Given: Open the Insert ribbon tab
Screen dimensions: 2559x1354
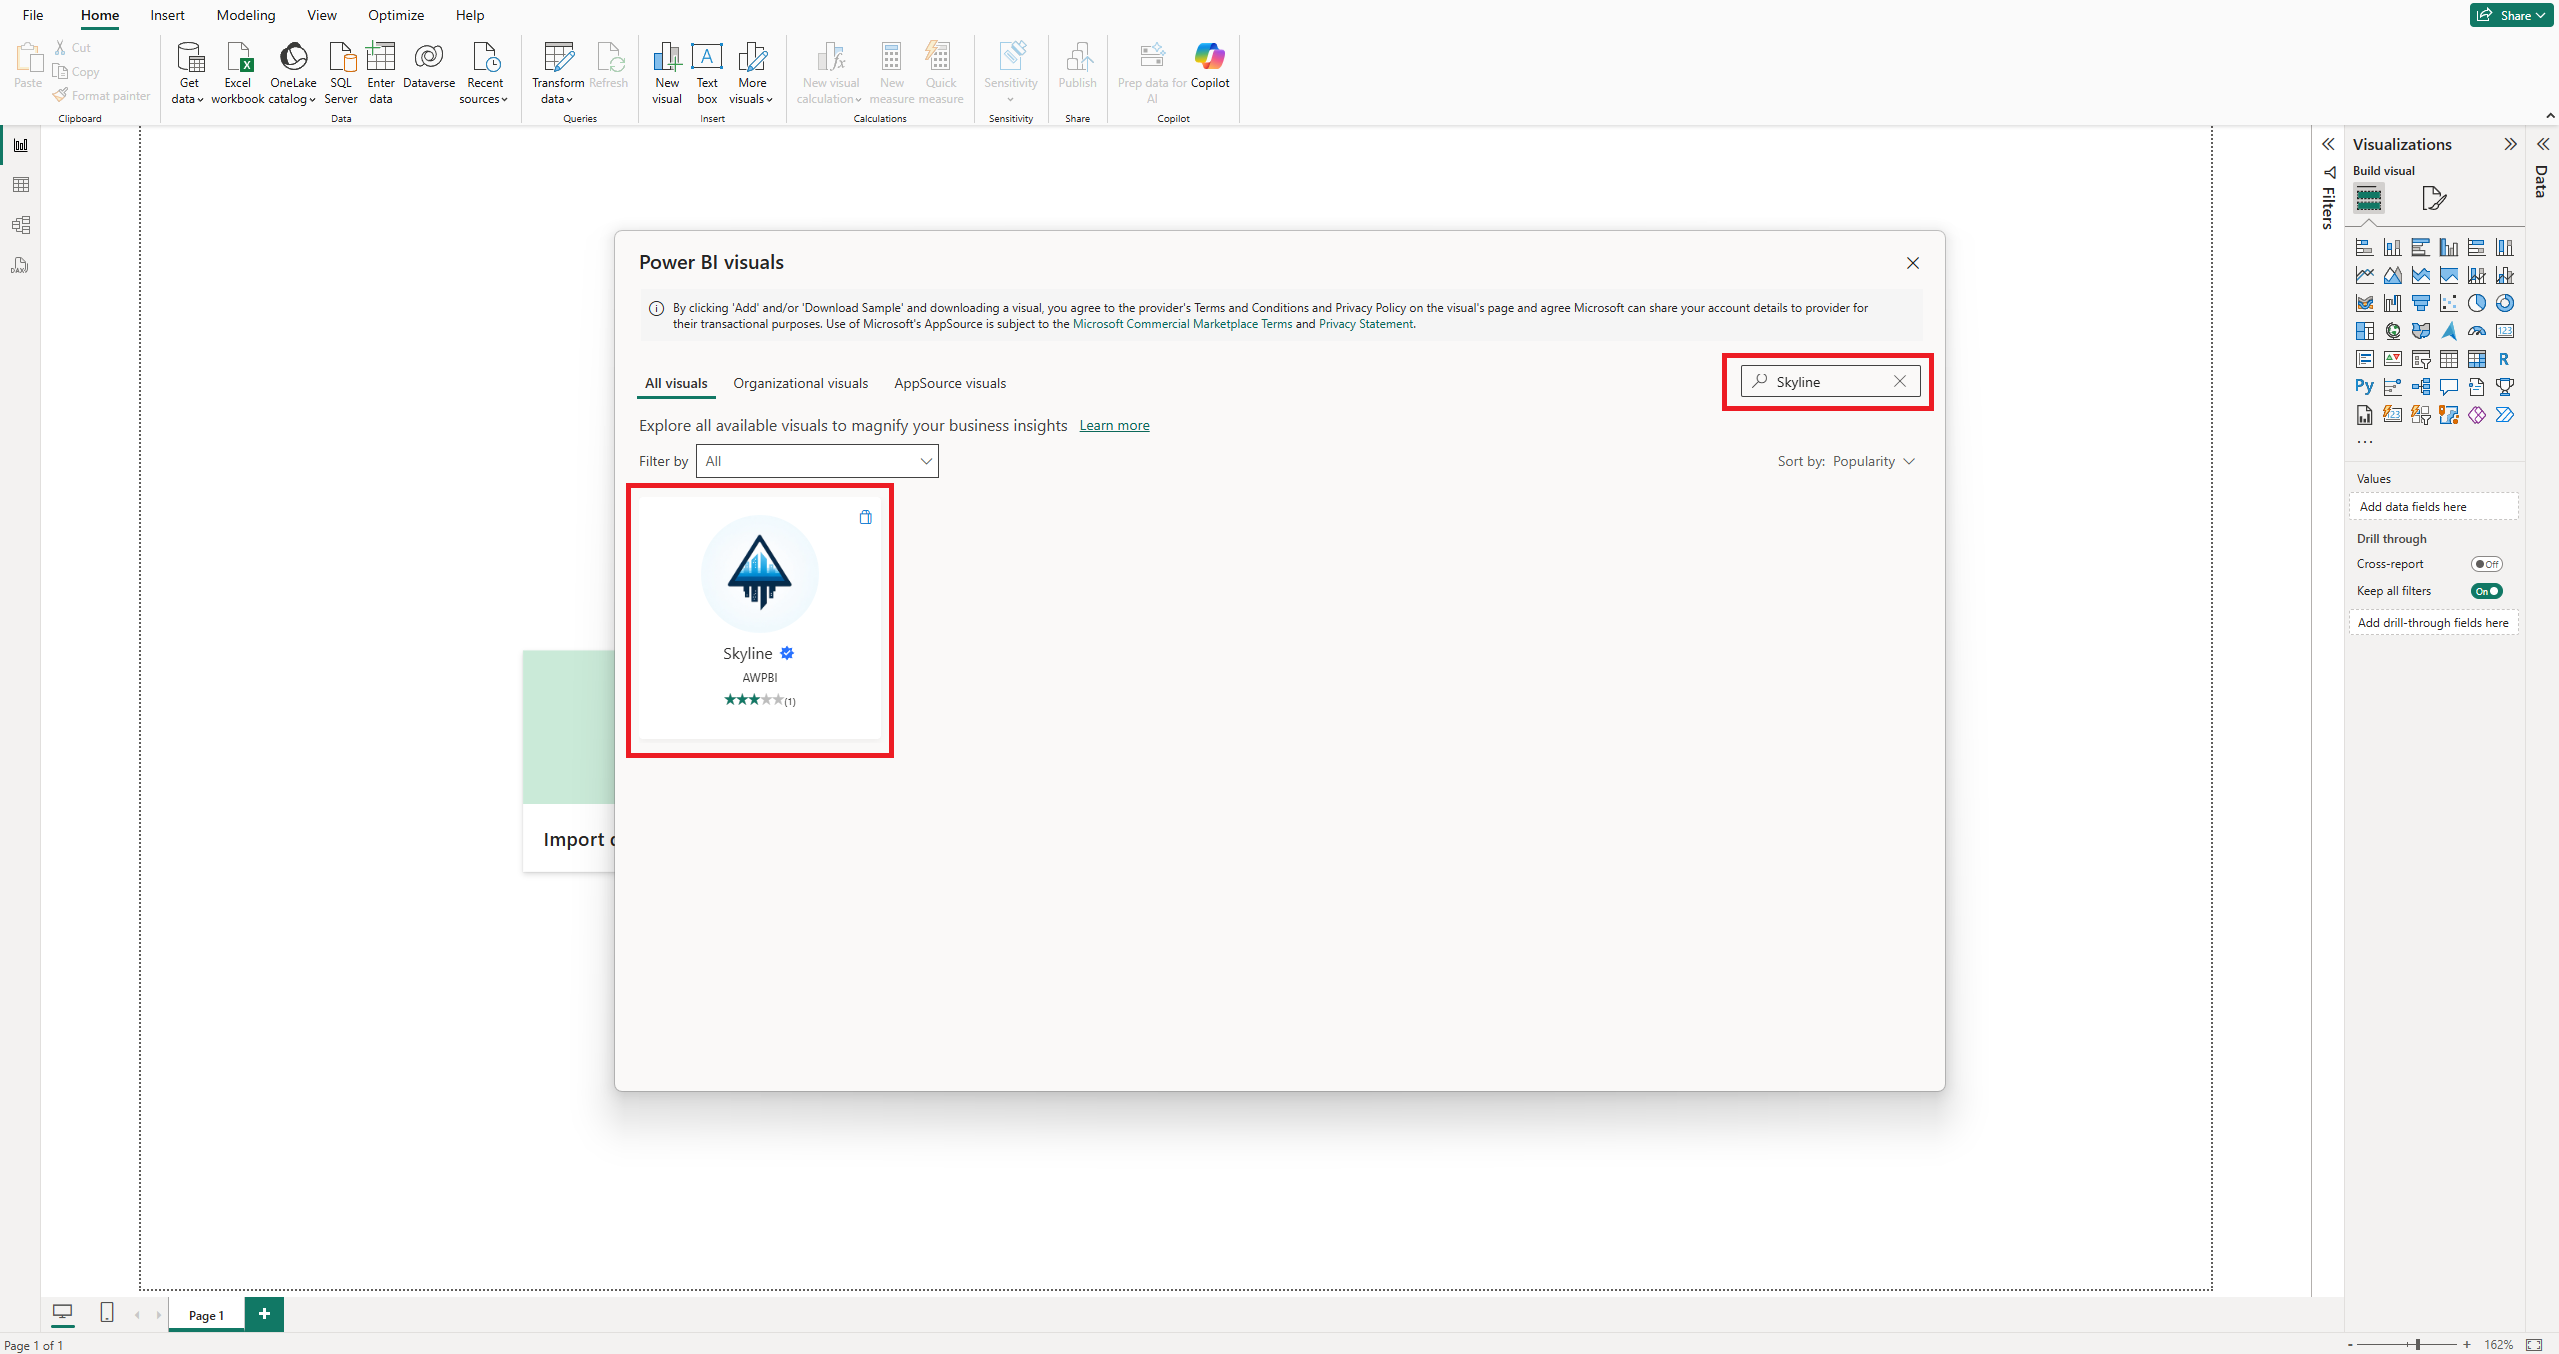Looking at the screenshot, I should tap(167, 15).
